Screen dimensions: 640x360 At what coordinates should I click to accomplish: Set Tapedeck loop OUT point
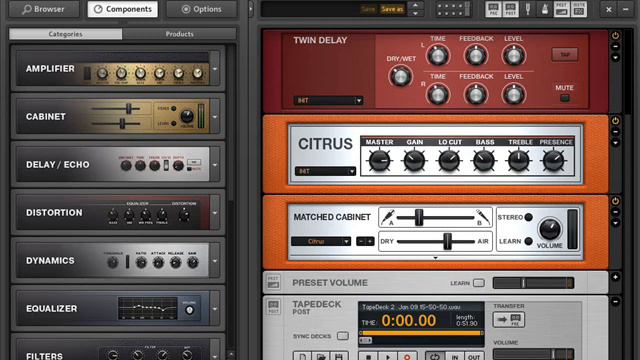click(473, 356)
